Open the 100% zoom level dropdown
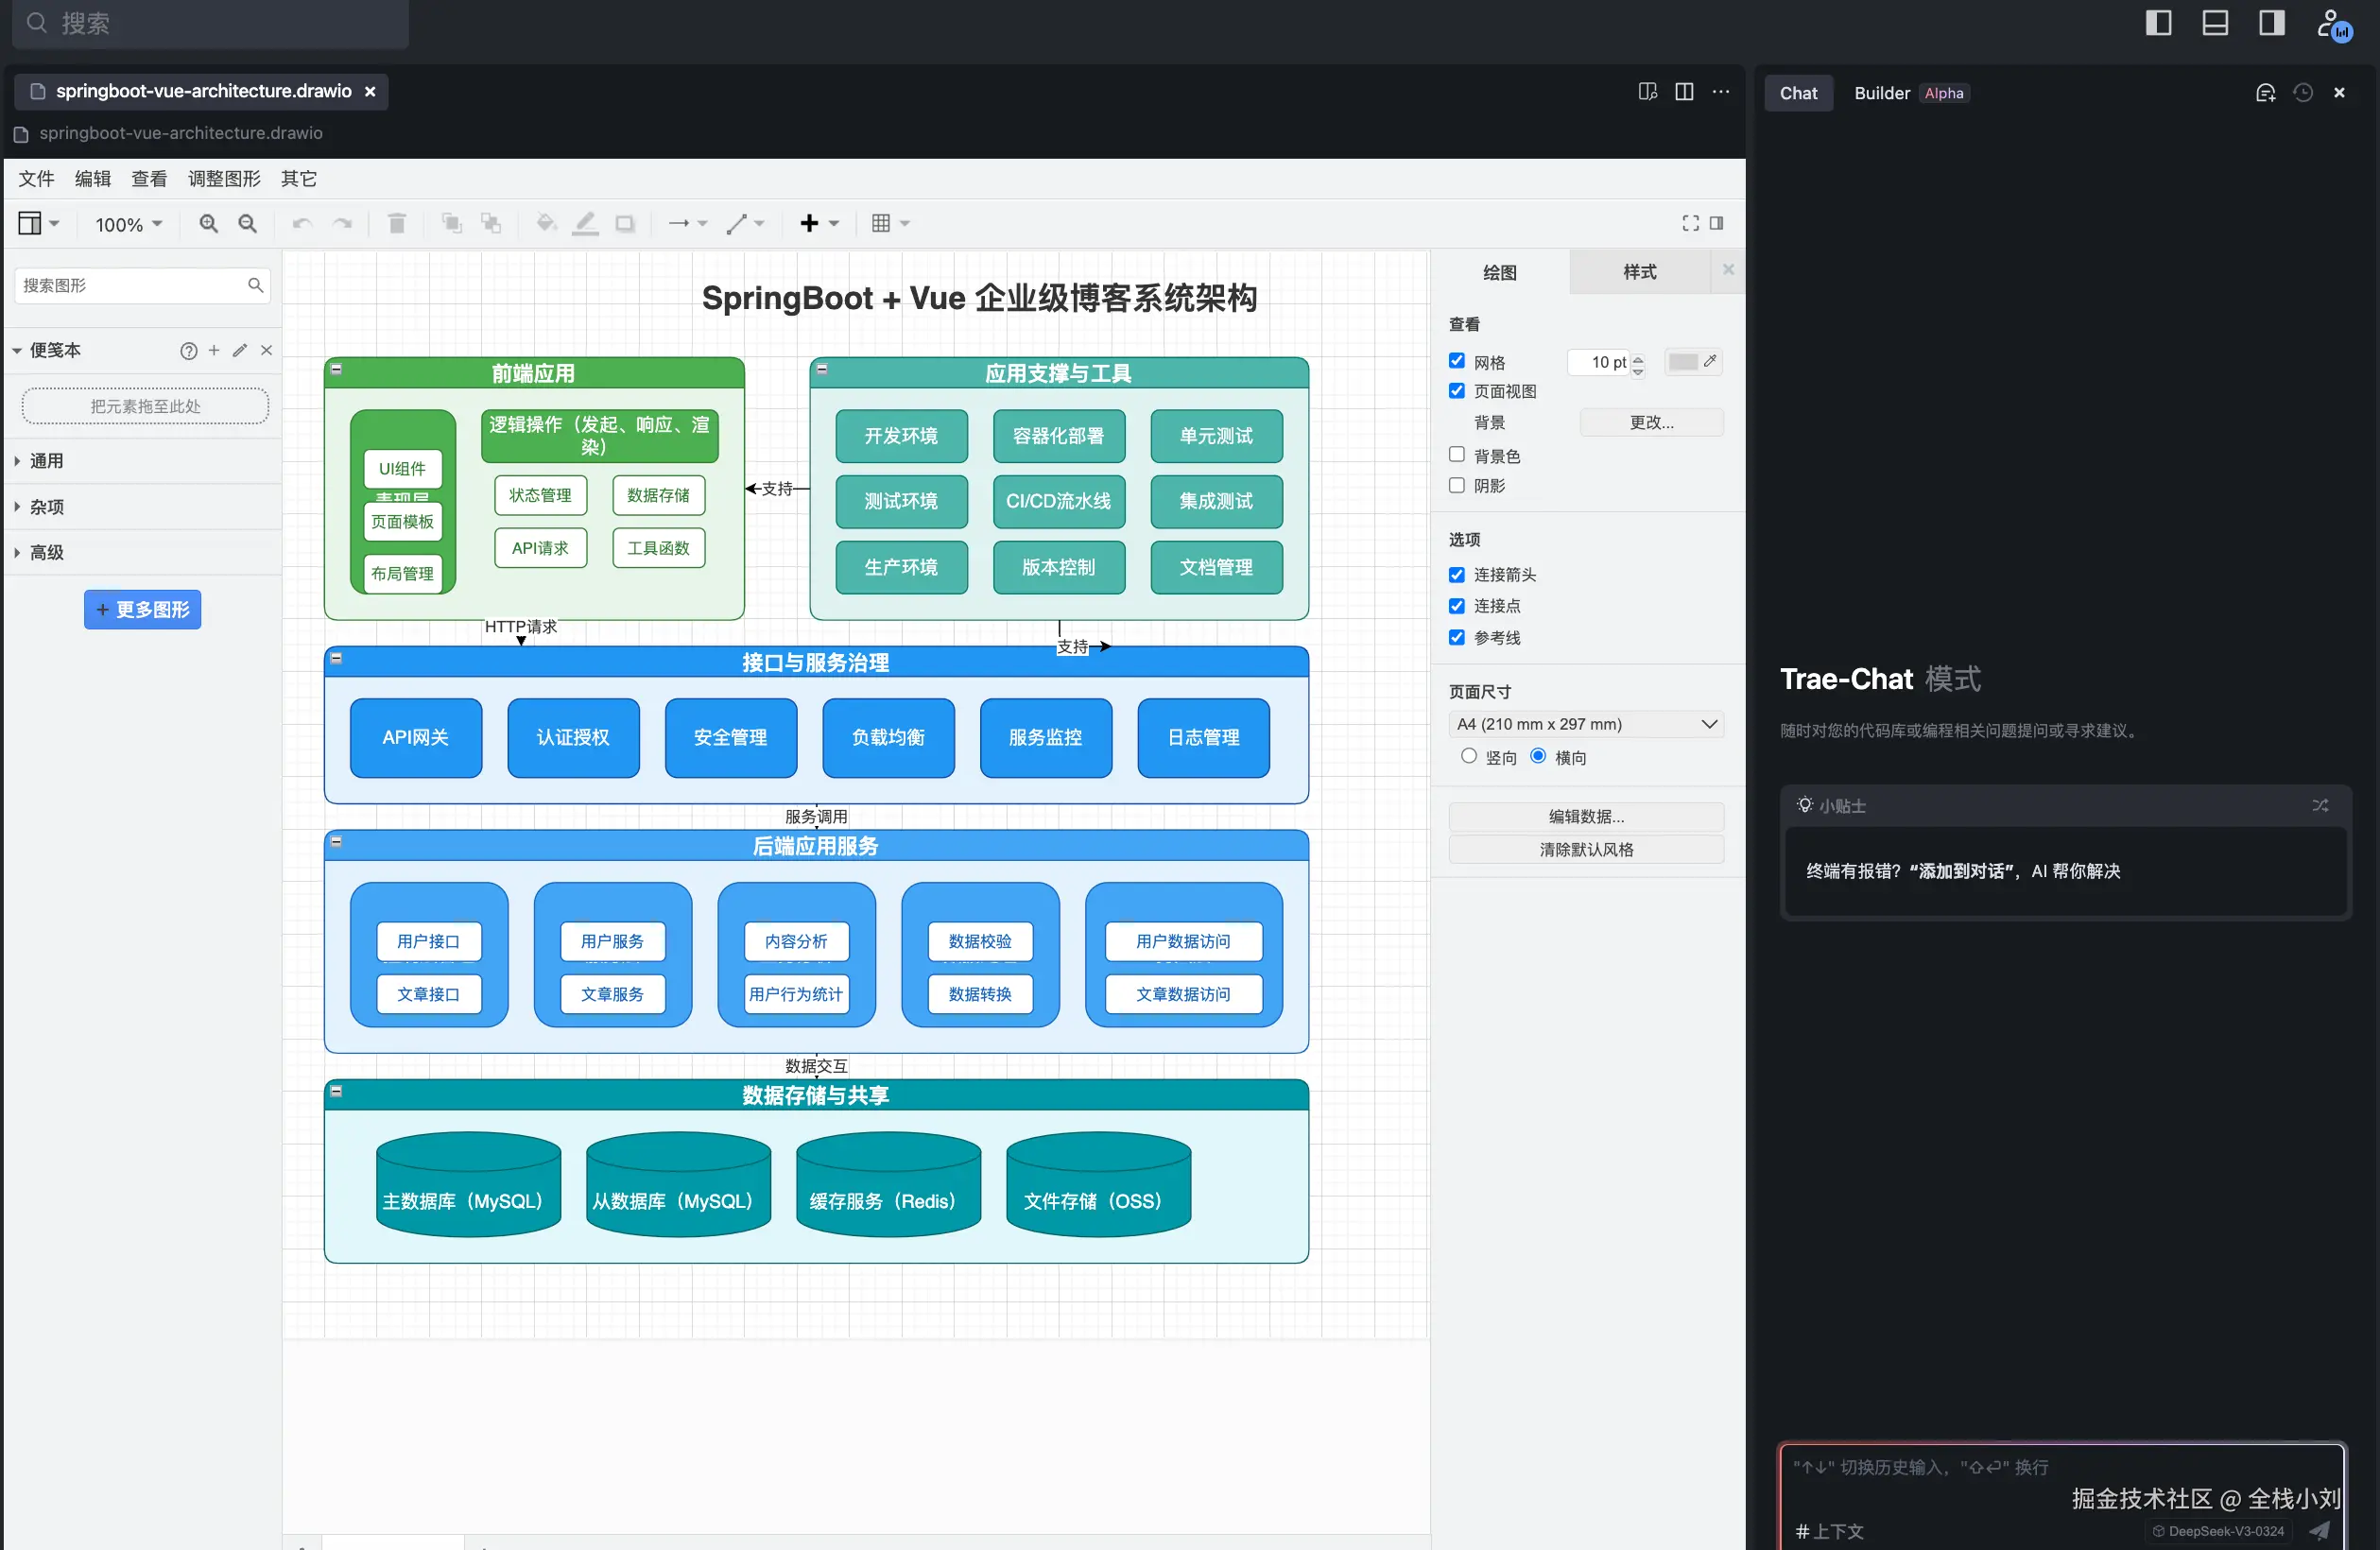Screen dimensions: 2380x1550 pos(128,225)
